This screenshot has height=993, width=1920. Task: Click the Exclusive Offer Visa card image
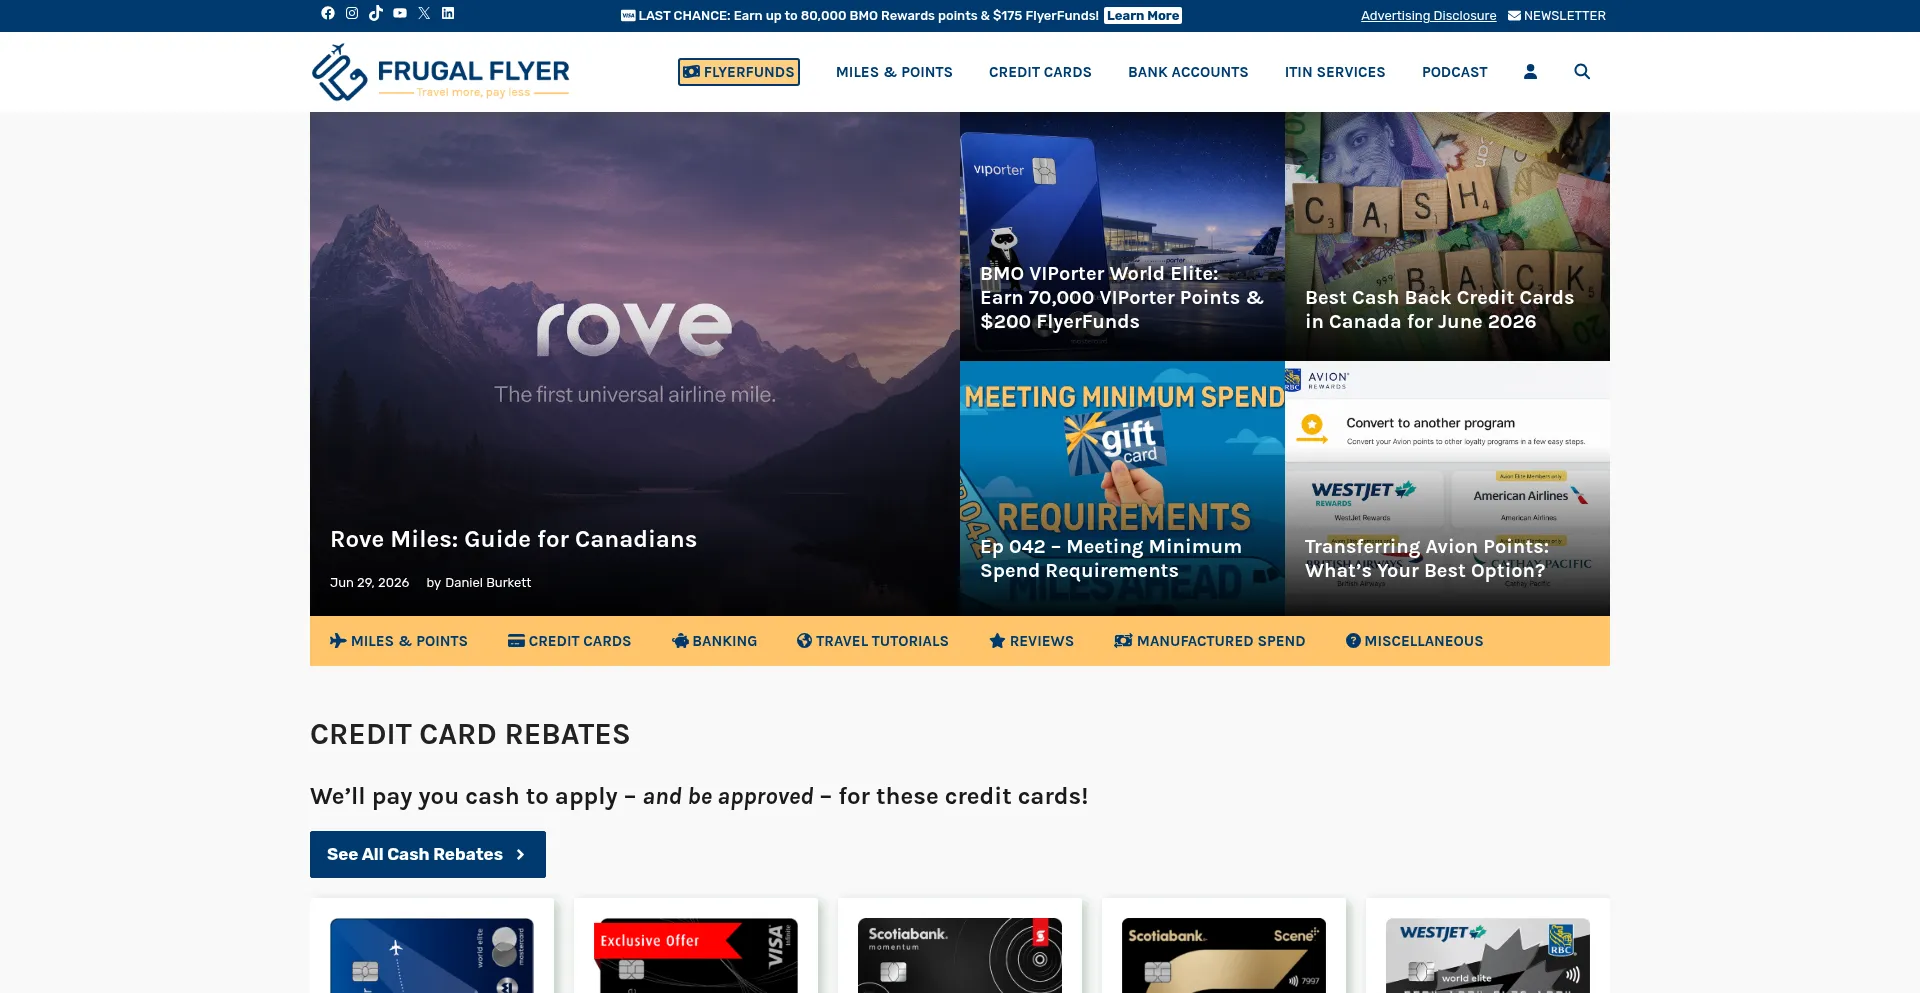pos(696,956)
